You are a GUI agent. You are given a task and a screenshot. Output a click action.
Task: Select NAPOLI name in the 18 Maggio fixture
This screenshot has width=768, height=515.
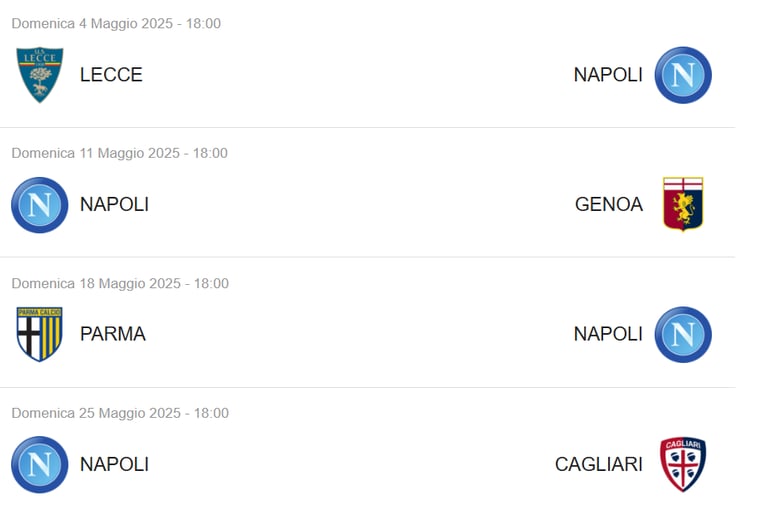608,334
